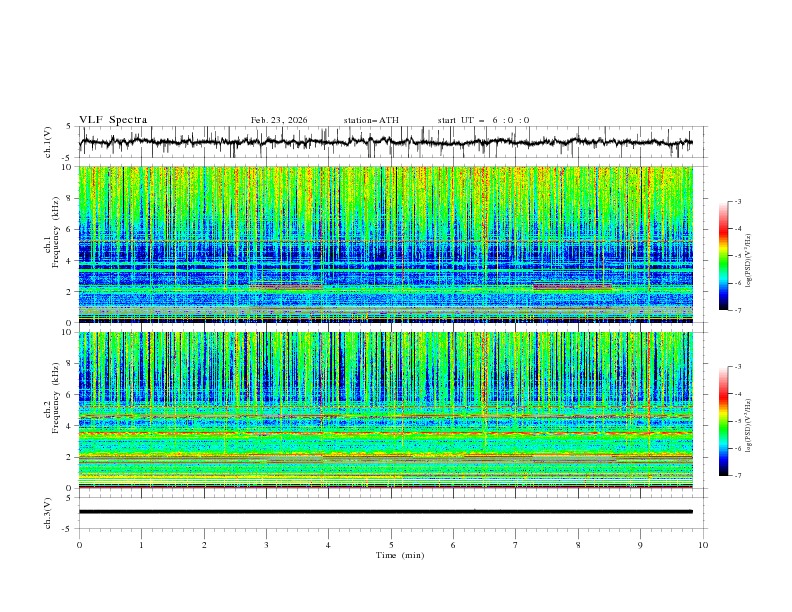Click the ch.1 spectrogram panel
The width and height of the screenshot is (792, 612).
[385, 244]
